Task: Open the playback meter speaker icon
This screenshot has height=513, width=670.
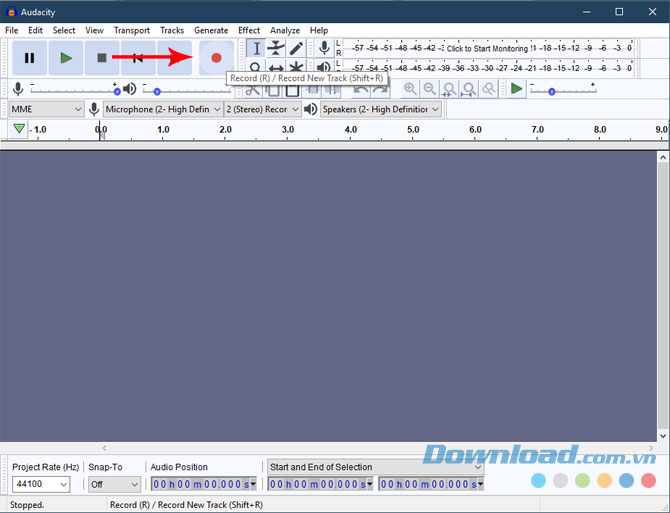Action: 324,66
